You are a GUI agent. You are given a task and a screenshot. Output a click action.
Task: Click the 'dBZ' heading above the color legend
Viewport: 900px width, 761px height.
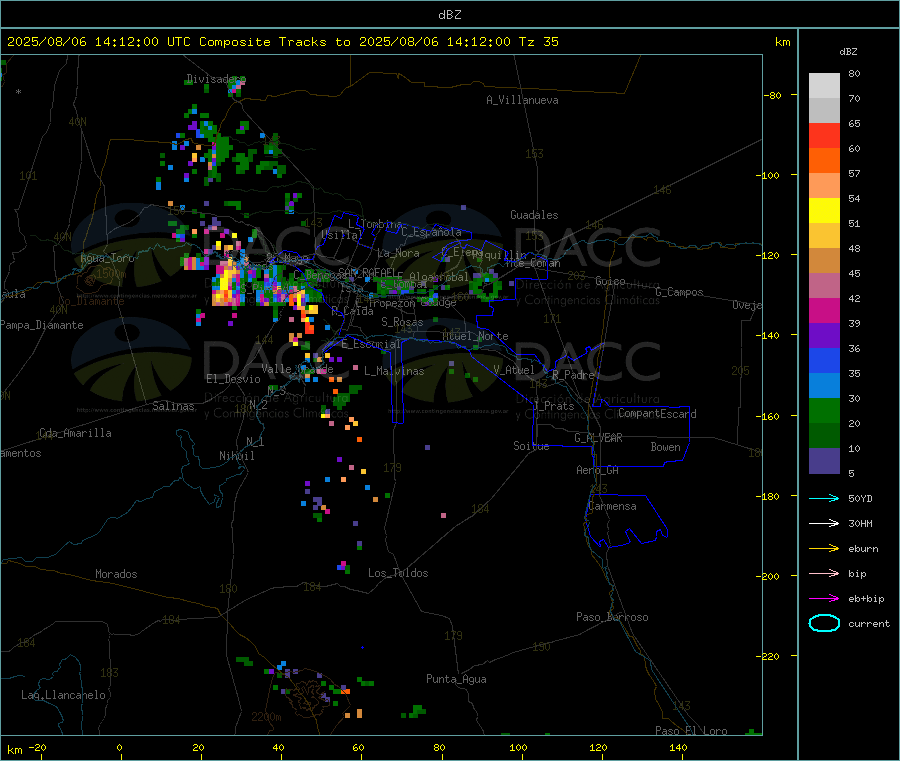tap(848, 52)
